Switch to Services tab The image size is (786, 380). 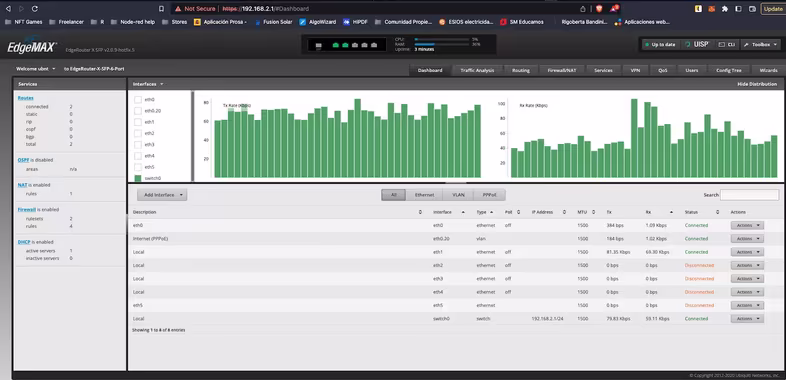(603, 70)
